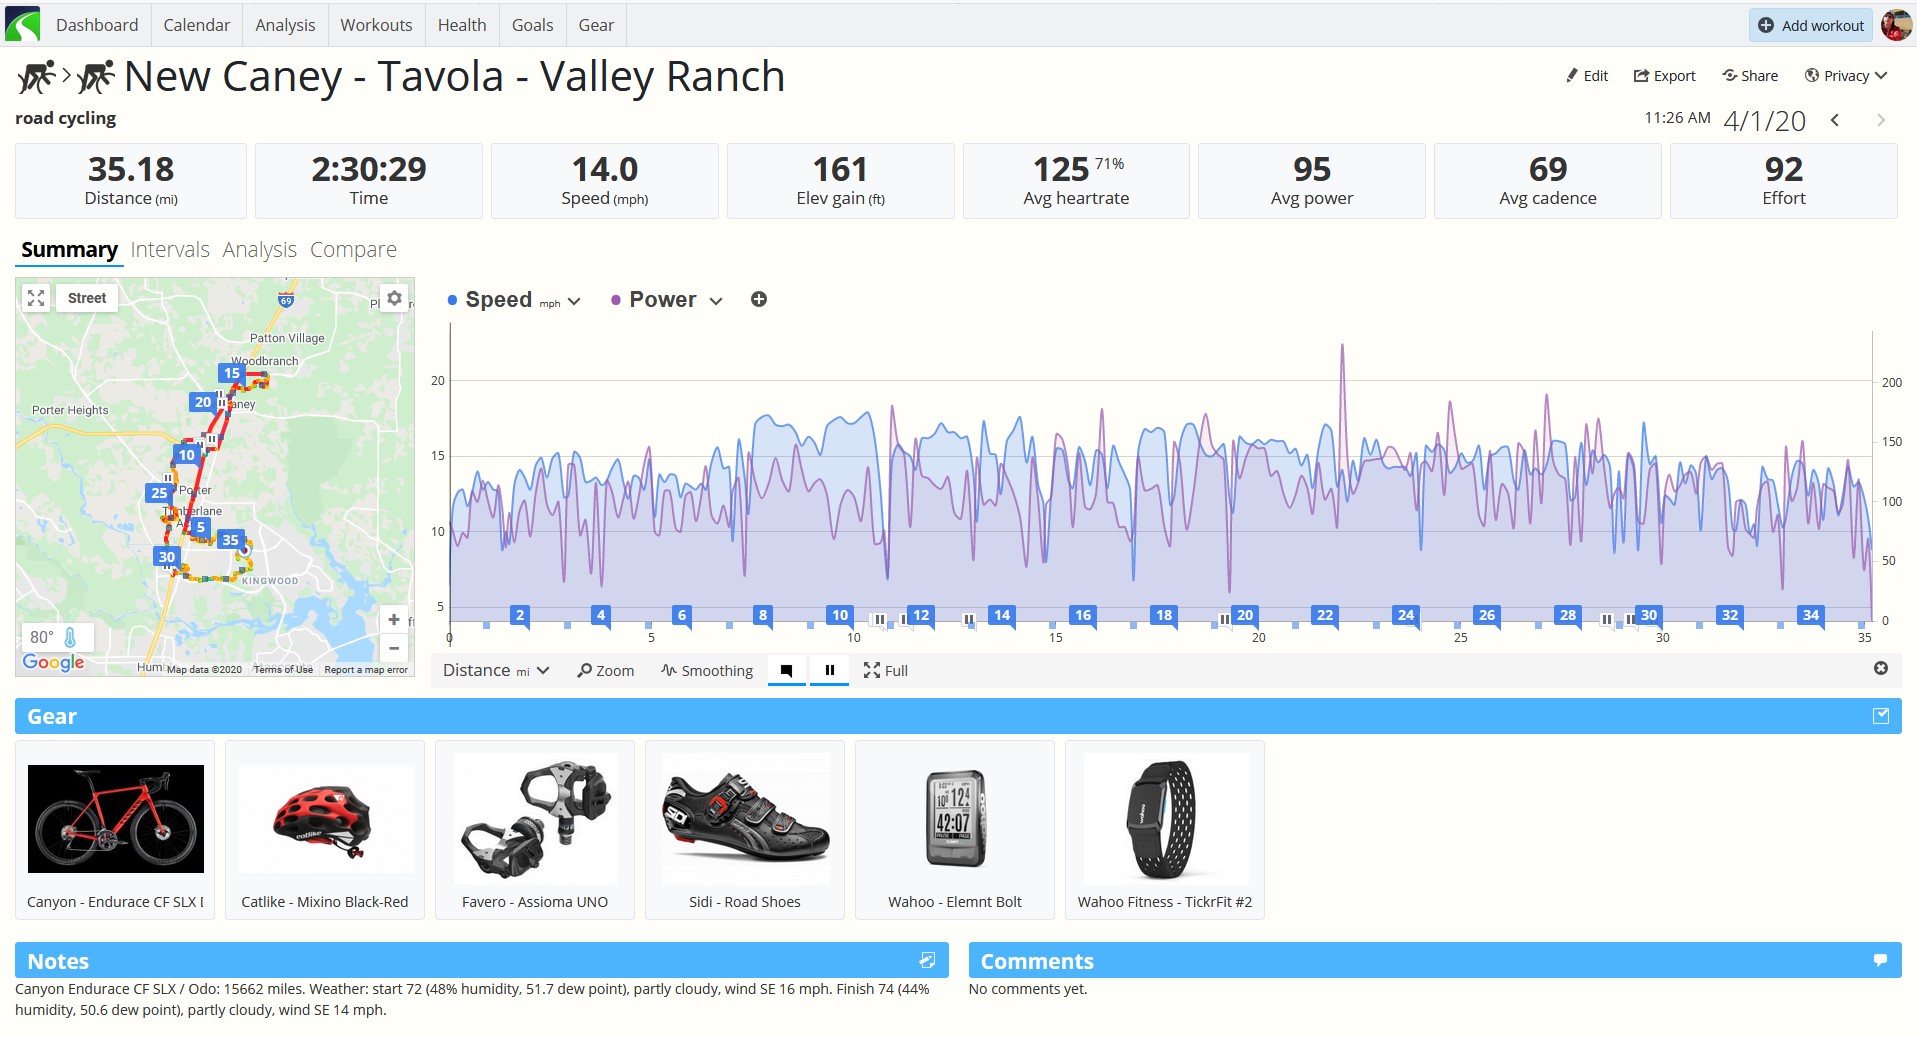Zoom in on the route map
This screenshot has height=1037, width=1917.
[394, 620]
